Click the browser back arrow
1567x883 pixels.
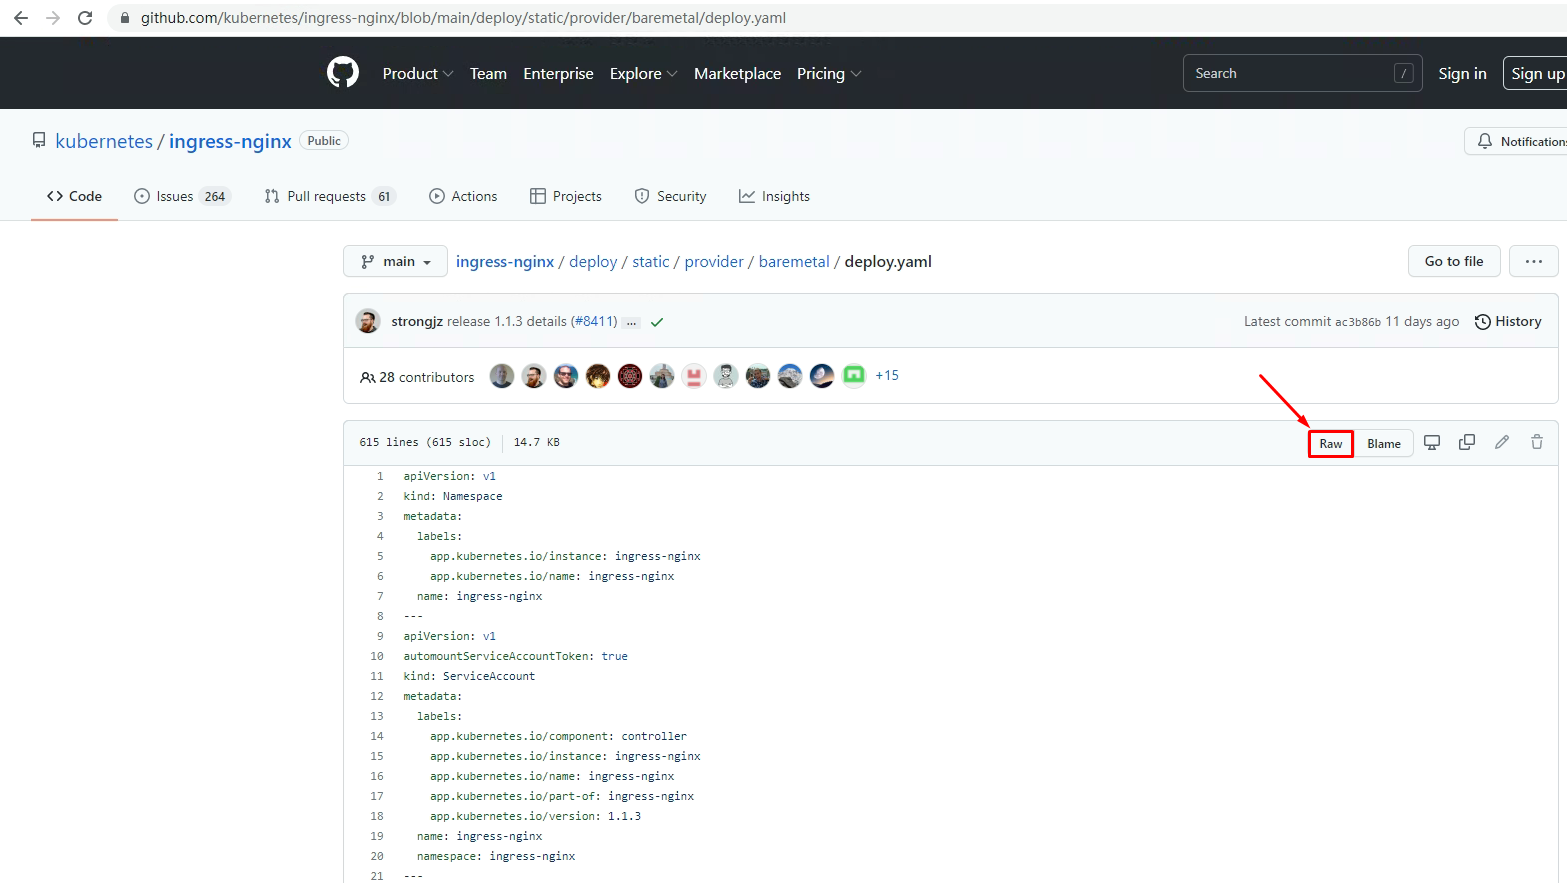click(x=21, y=18)
